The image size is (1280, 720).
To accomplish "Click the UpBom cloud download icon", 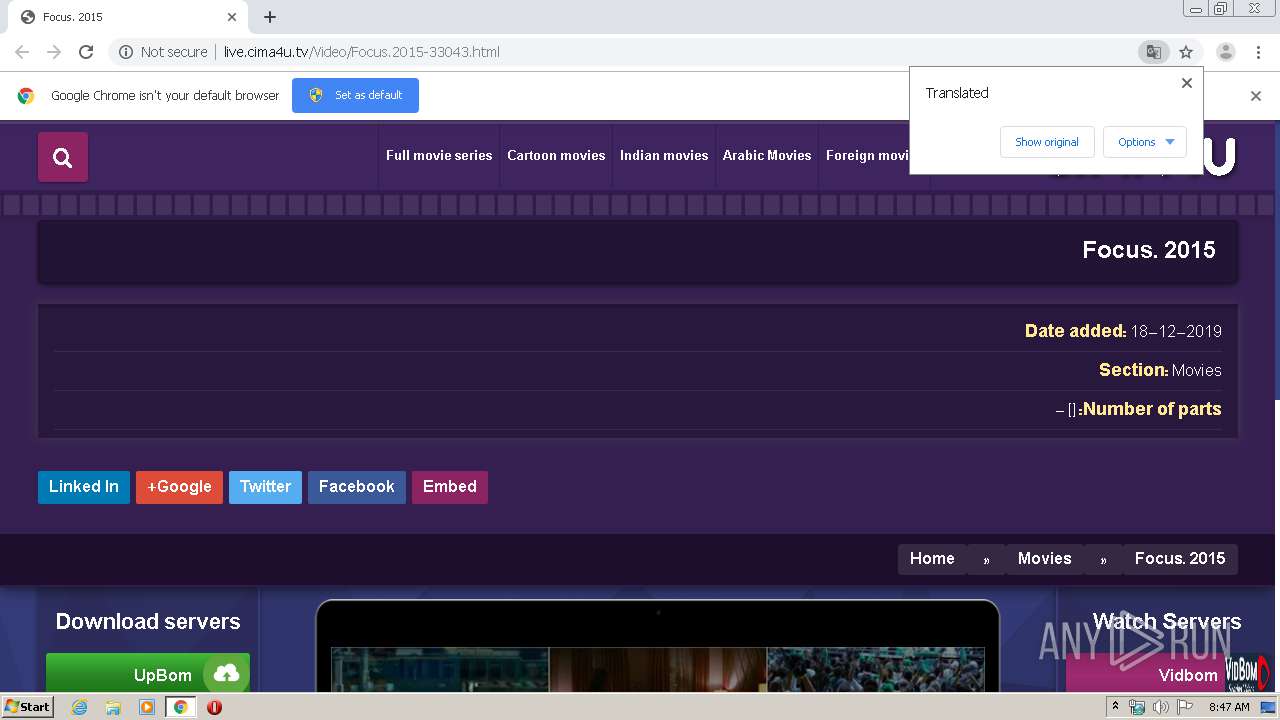I will coord(226,674).
